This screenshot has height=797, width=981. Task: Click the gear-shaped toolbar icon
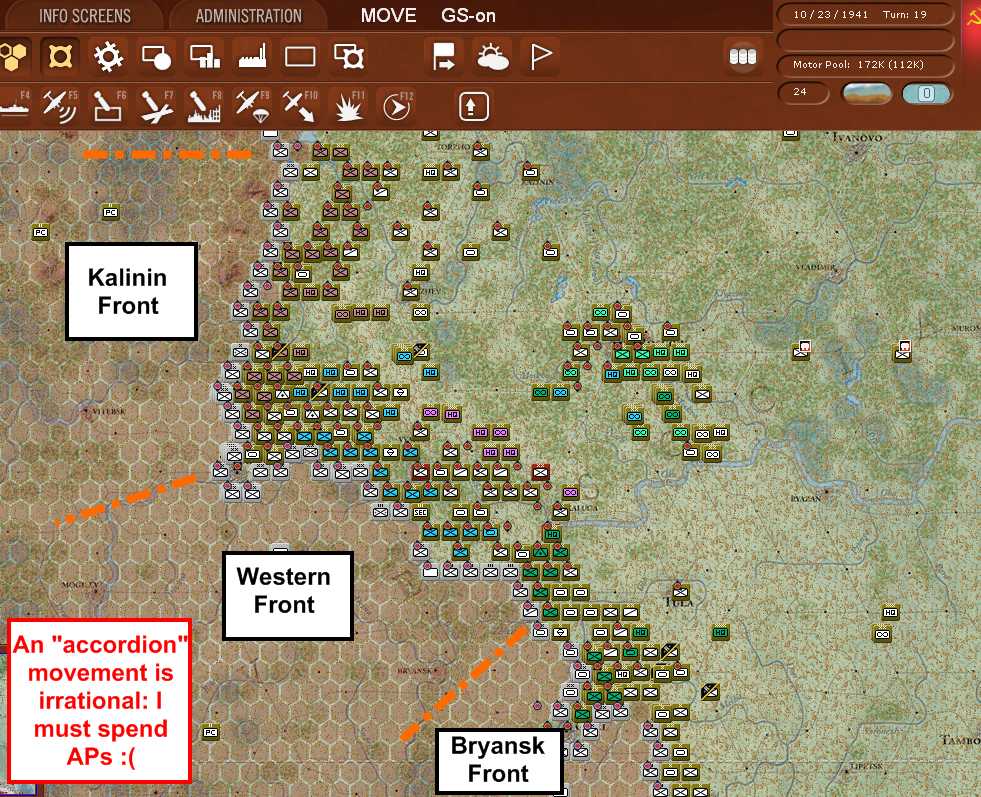108,57
